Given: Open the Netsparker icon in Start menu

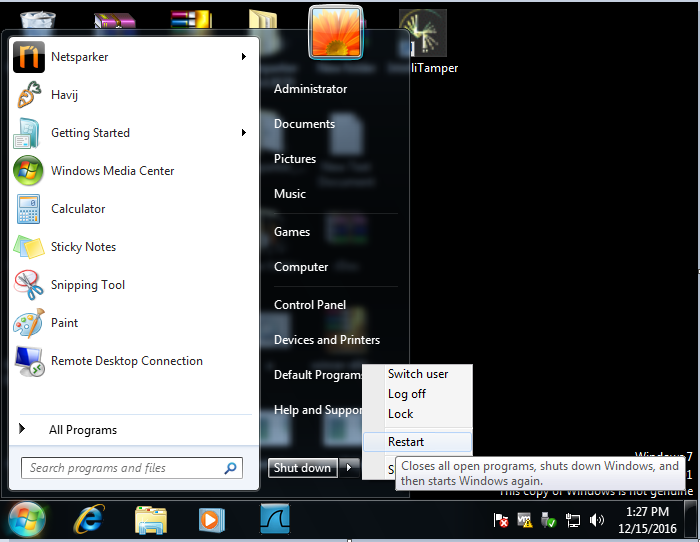Looking at the screenshot, I should pos(29,57).
